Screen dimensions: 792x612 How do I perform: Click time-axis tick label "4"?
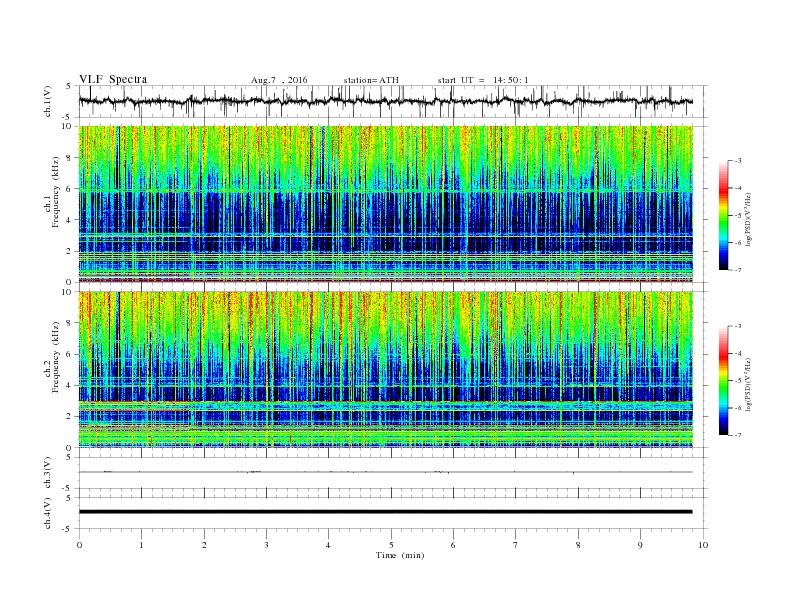[x=328, y=545]
